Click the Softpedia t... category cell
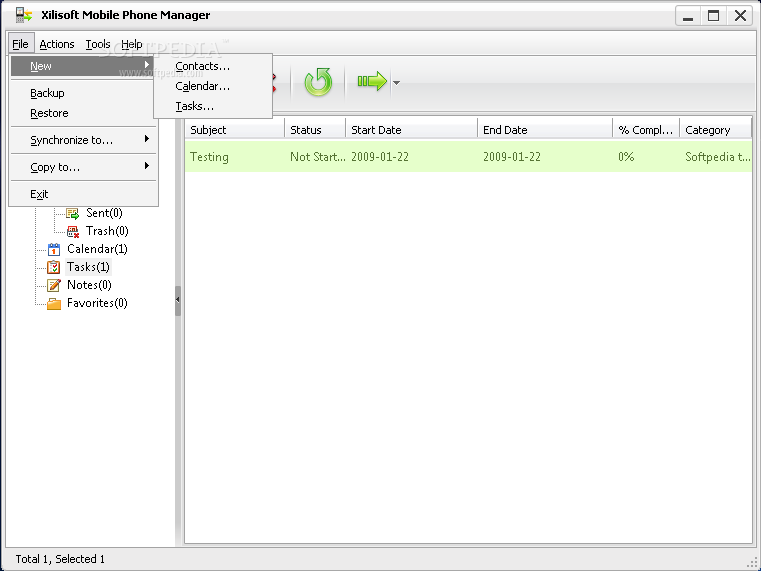The height and width of the screenshot is (571, 761). pos(717,157)
